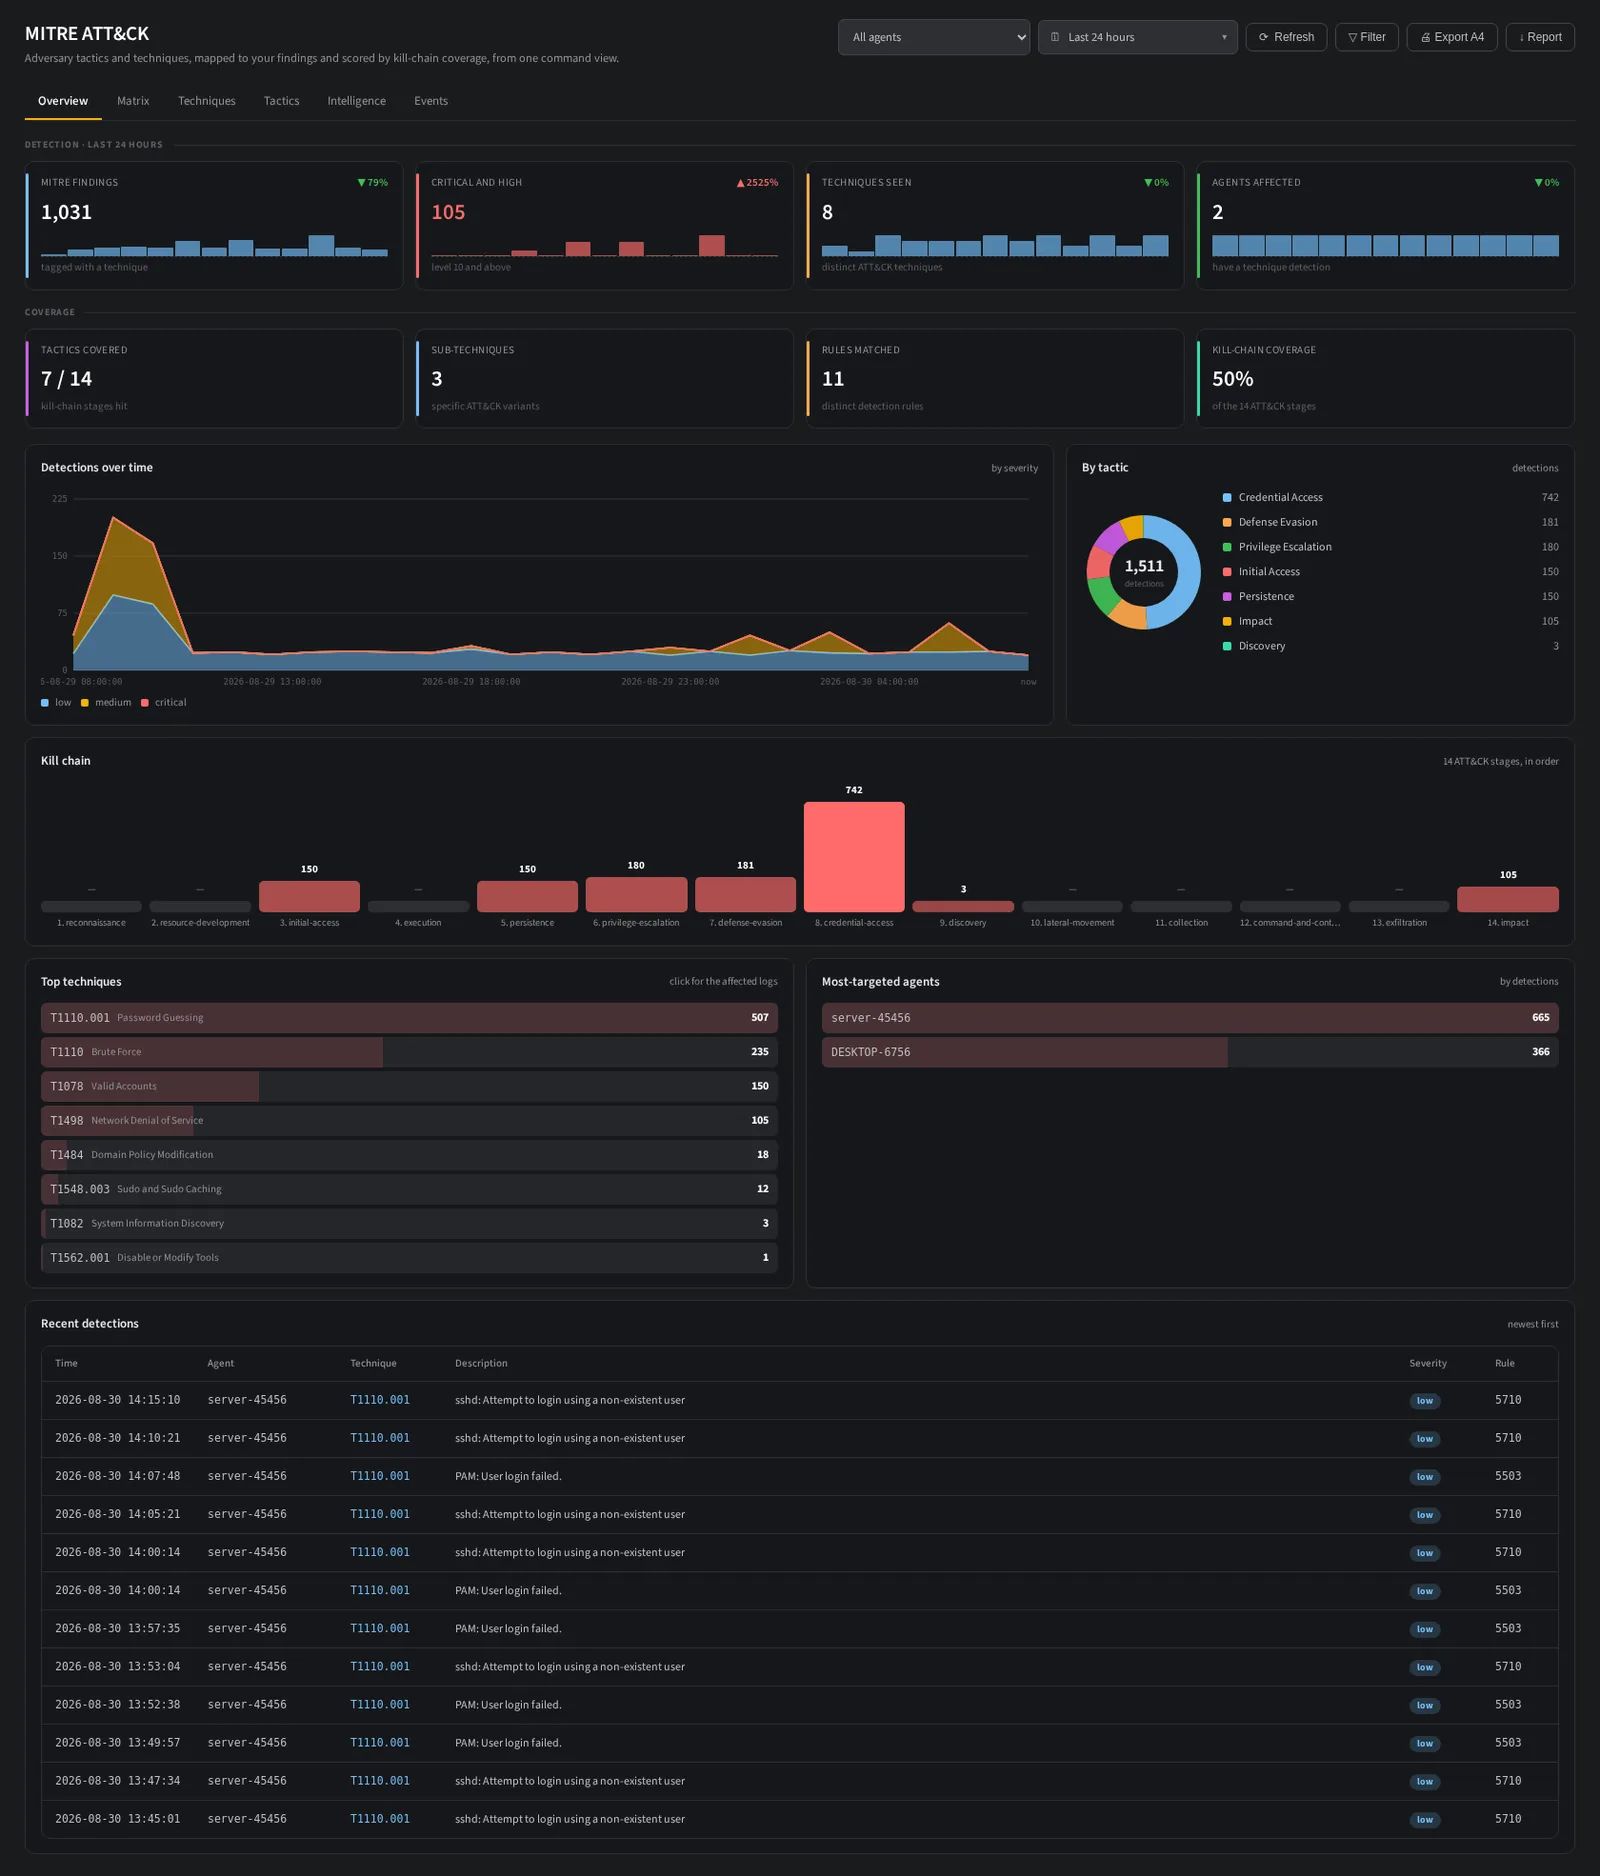Toggle the critical severity legend item
Screen dimensions: 1600x1876
(x=164, y=702)
